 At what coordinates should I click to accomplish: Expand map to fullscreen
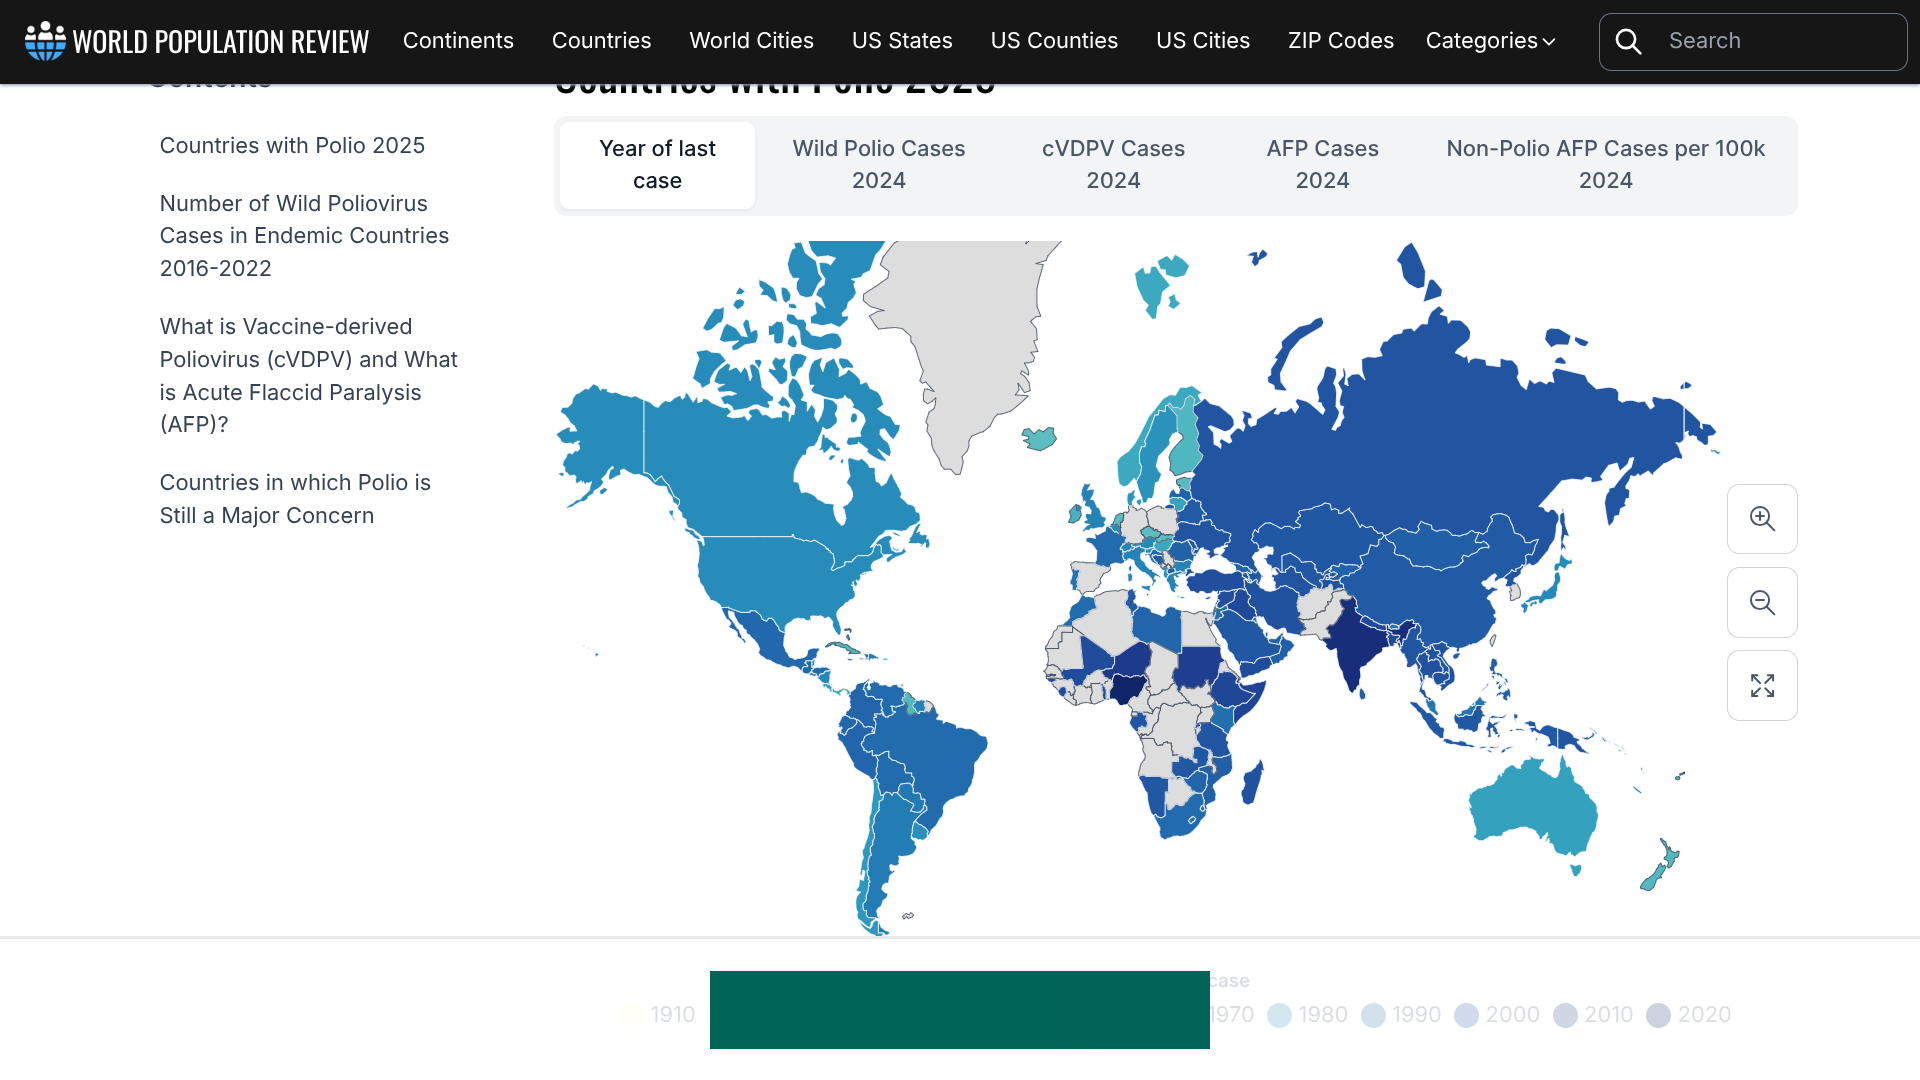point(1762,686)
